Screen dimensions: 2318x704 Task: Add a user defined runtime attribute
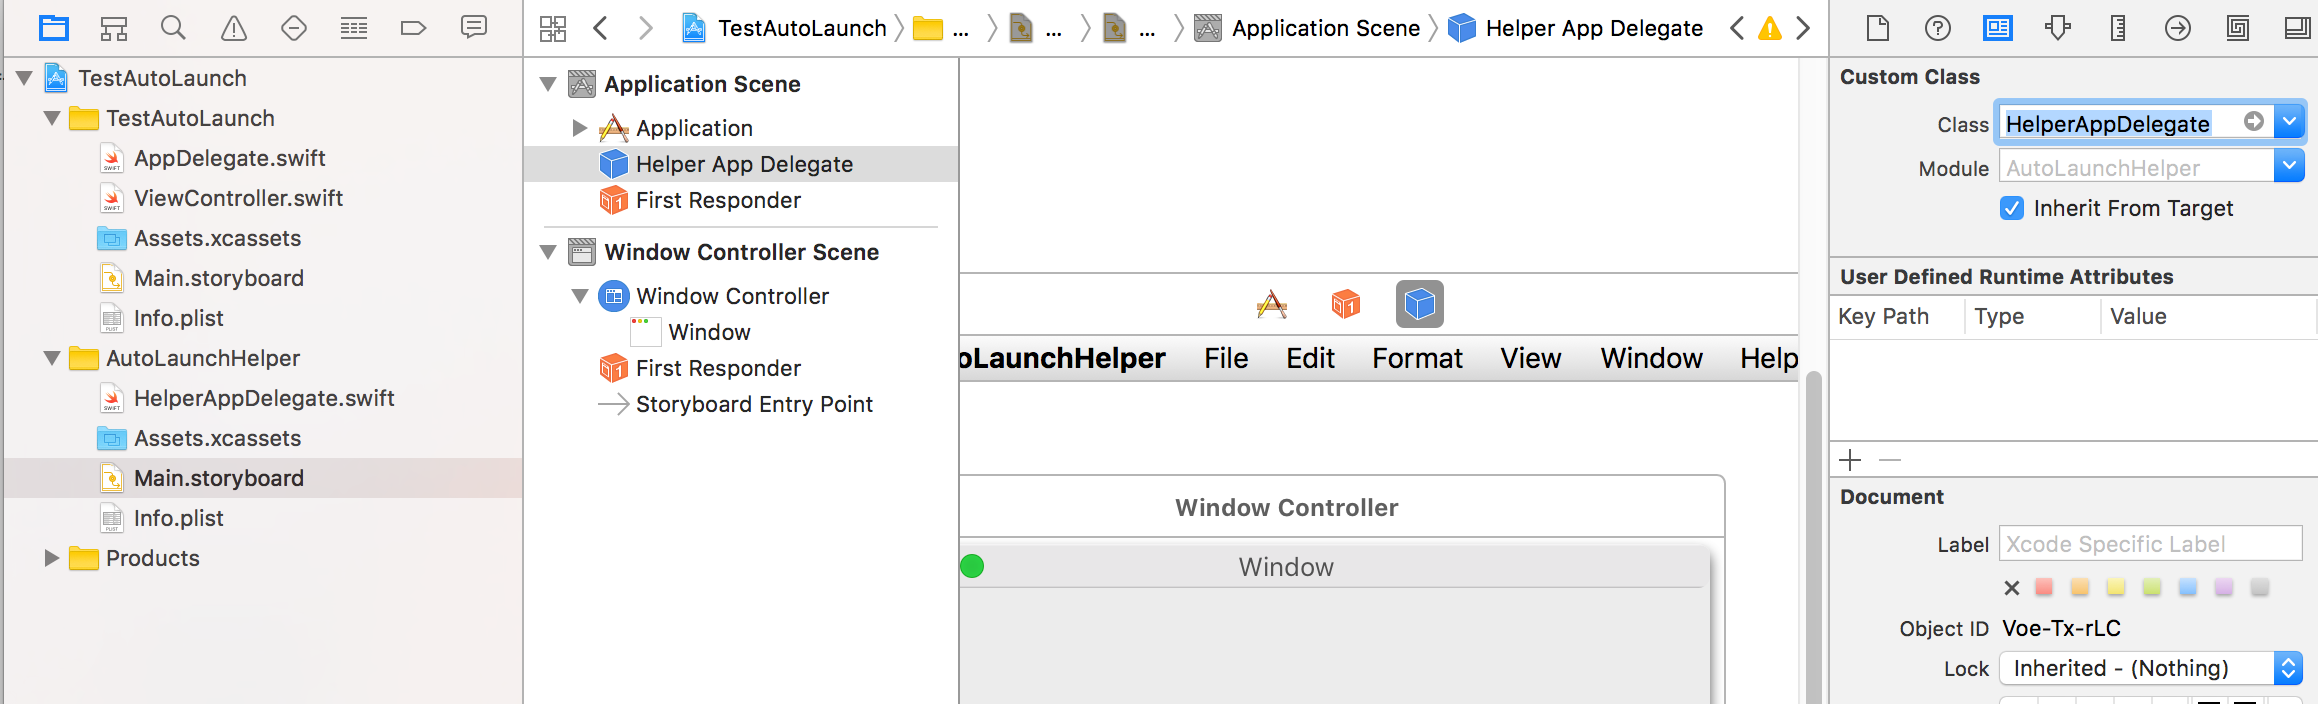(x=1850, y=460)
